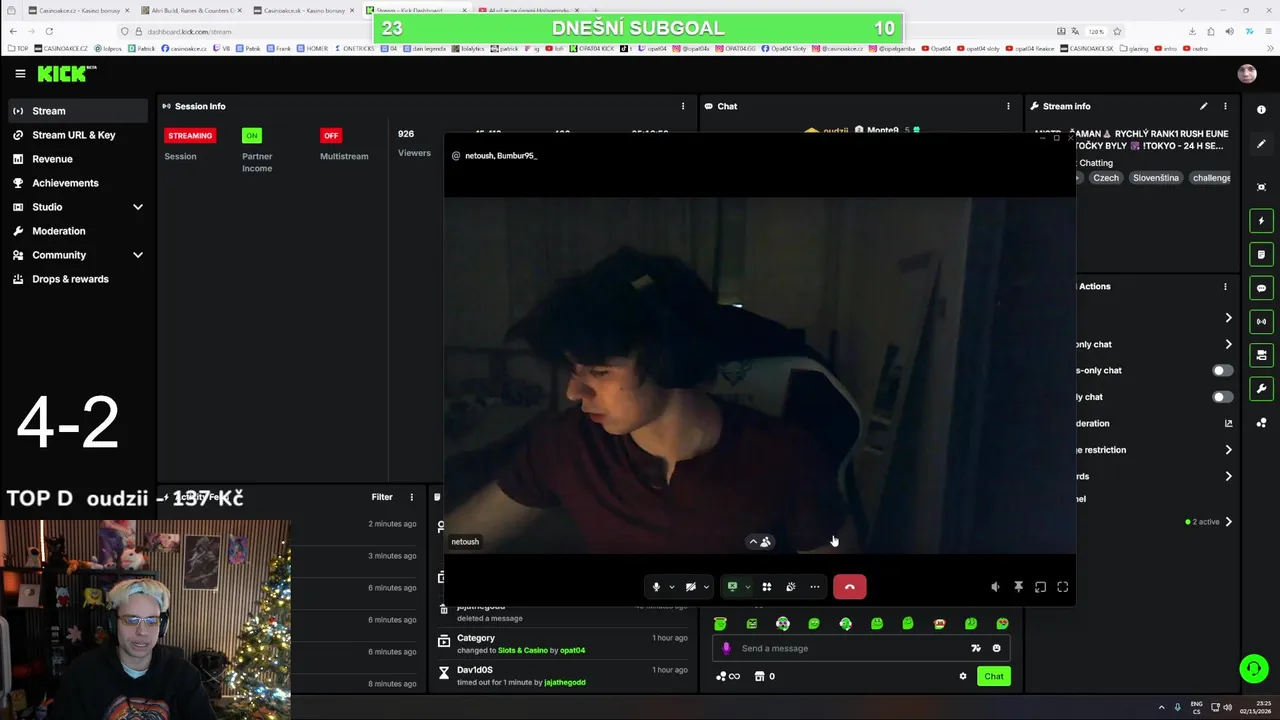Viewport: 1280px width, 720px height.
Task: Open the Moderation sidebar item
Action: pyautogui.click(x=78, y=231)
